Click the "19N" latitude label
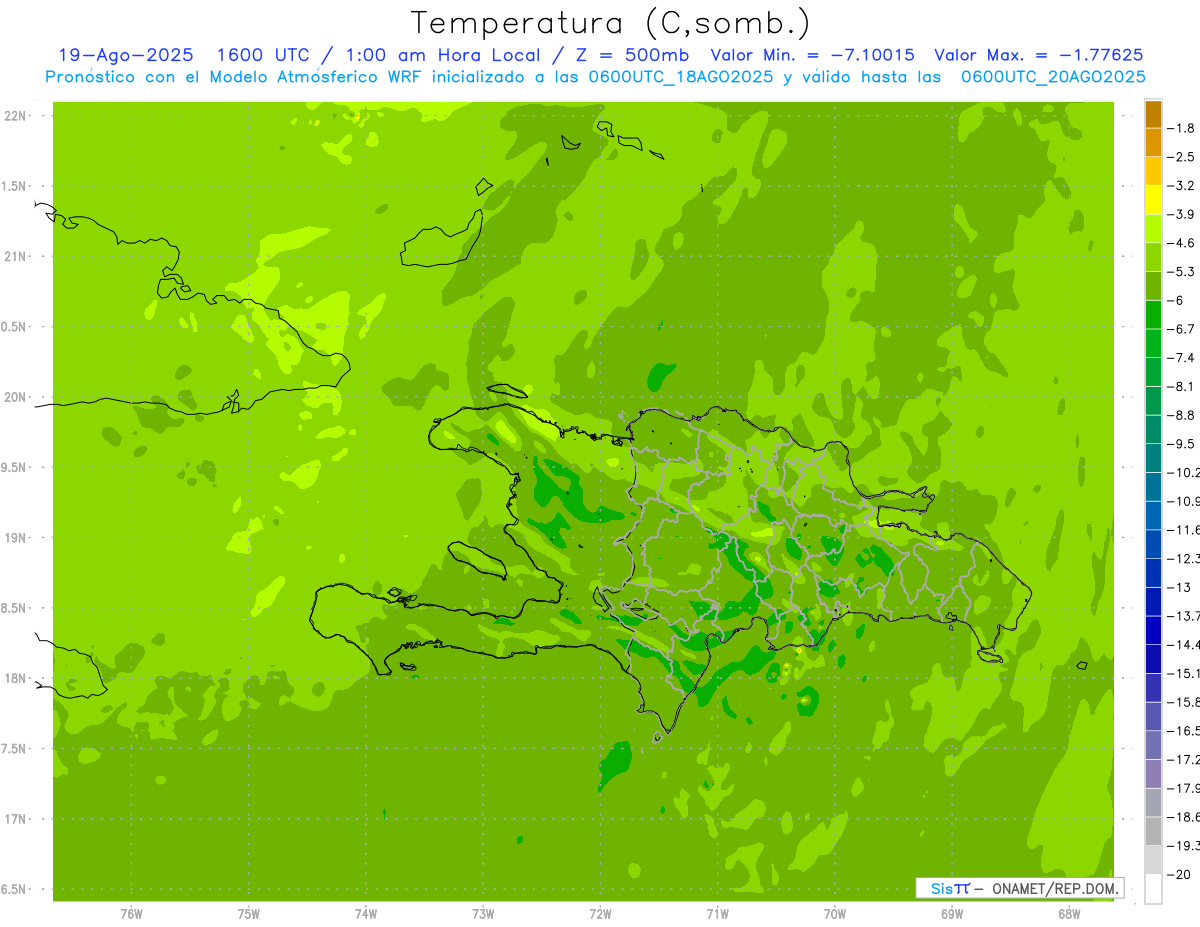The width and height of the screenshot is (1200, 927). click(x=14, y=538)
